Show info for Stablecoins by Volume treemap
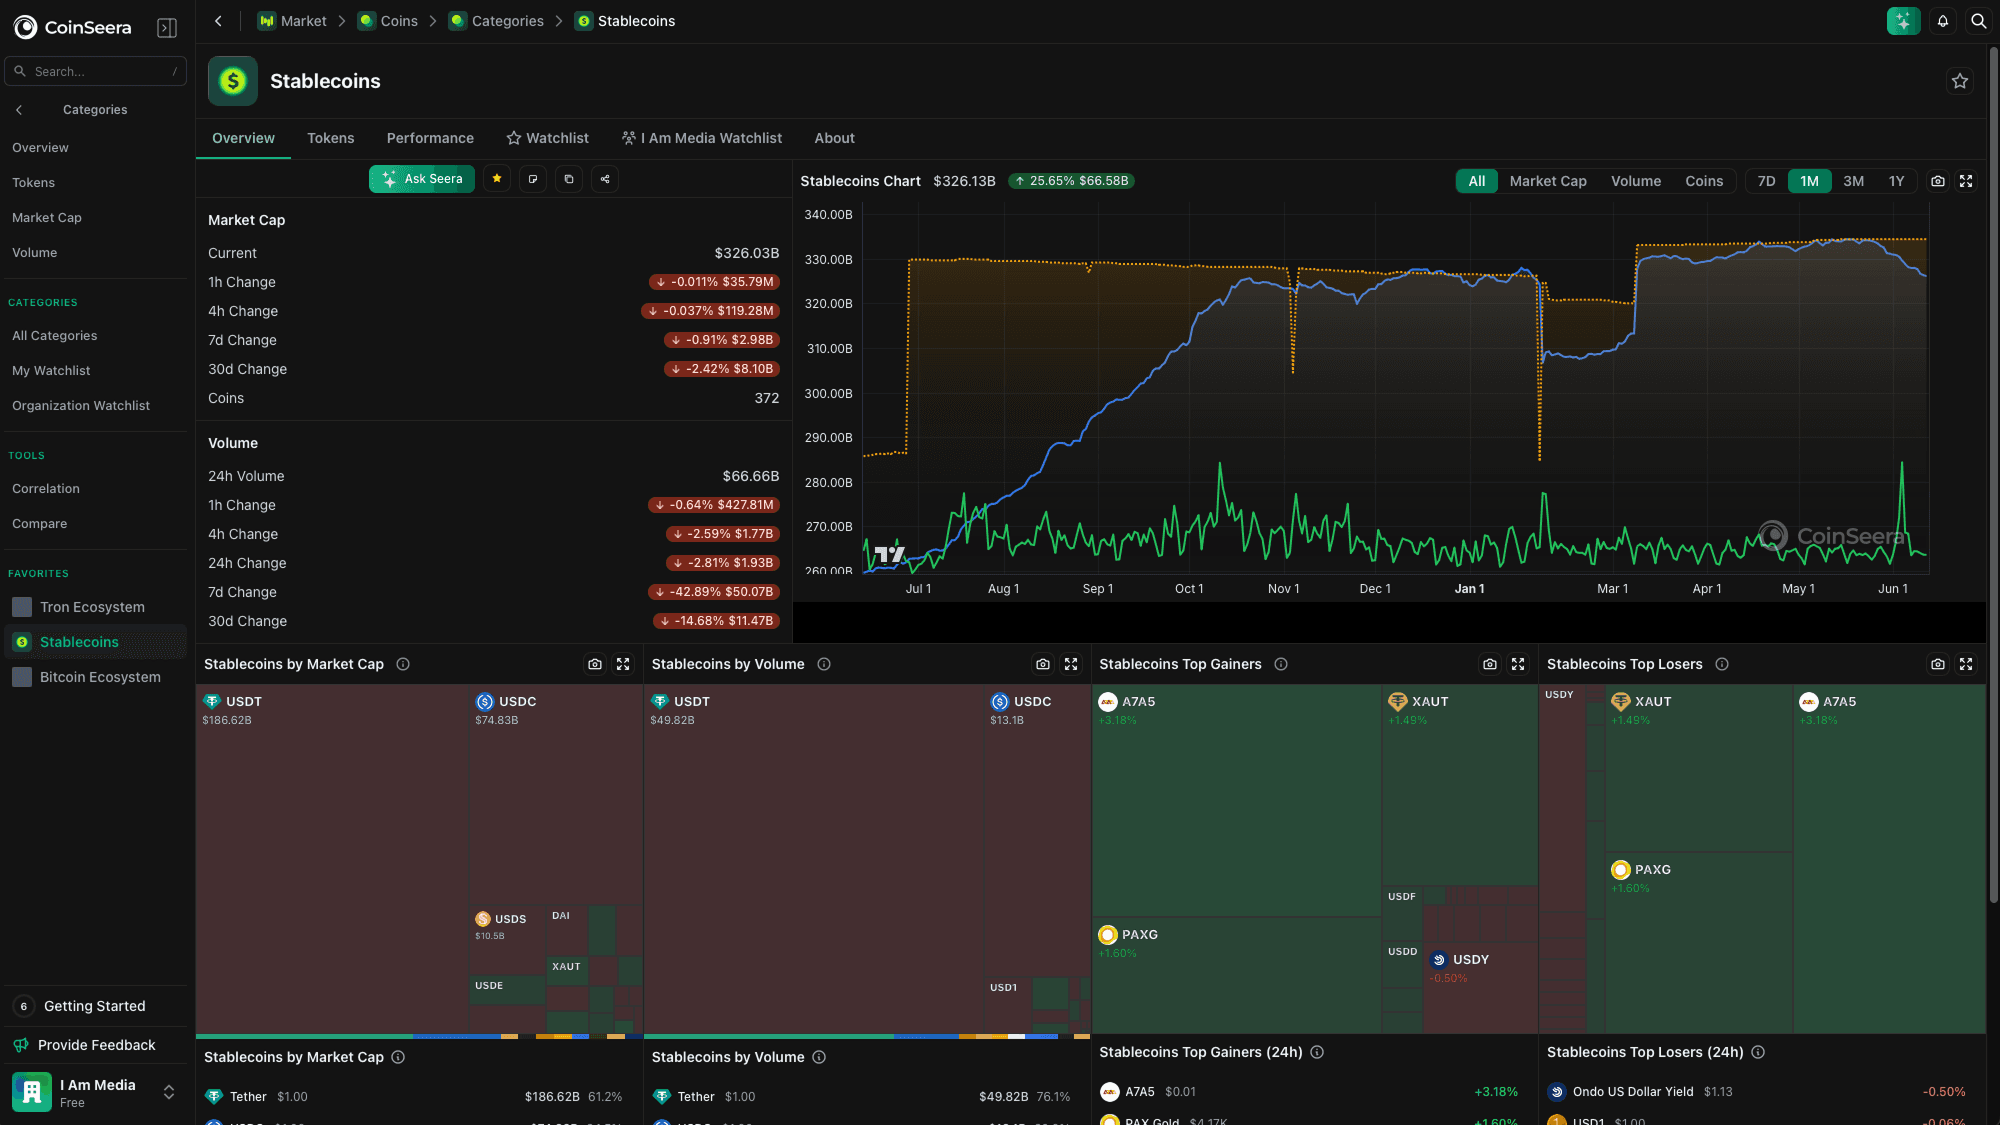Image resolution: width=2000 pixels, height=1125 pixels. (824, 664)
